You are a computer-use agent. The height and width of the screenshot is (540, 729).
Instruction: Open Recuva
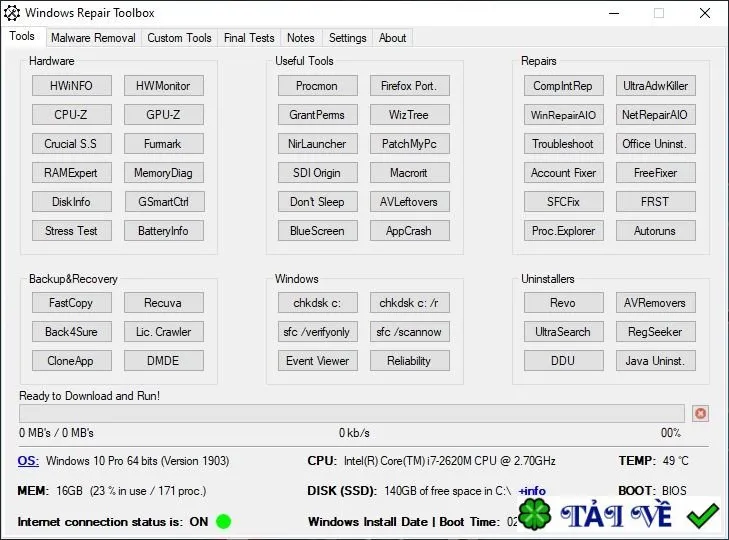pyautogui.click(x=164, y=303)
